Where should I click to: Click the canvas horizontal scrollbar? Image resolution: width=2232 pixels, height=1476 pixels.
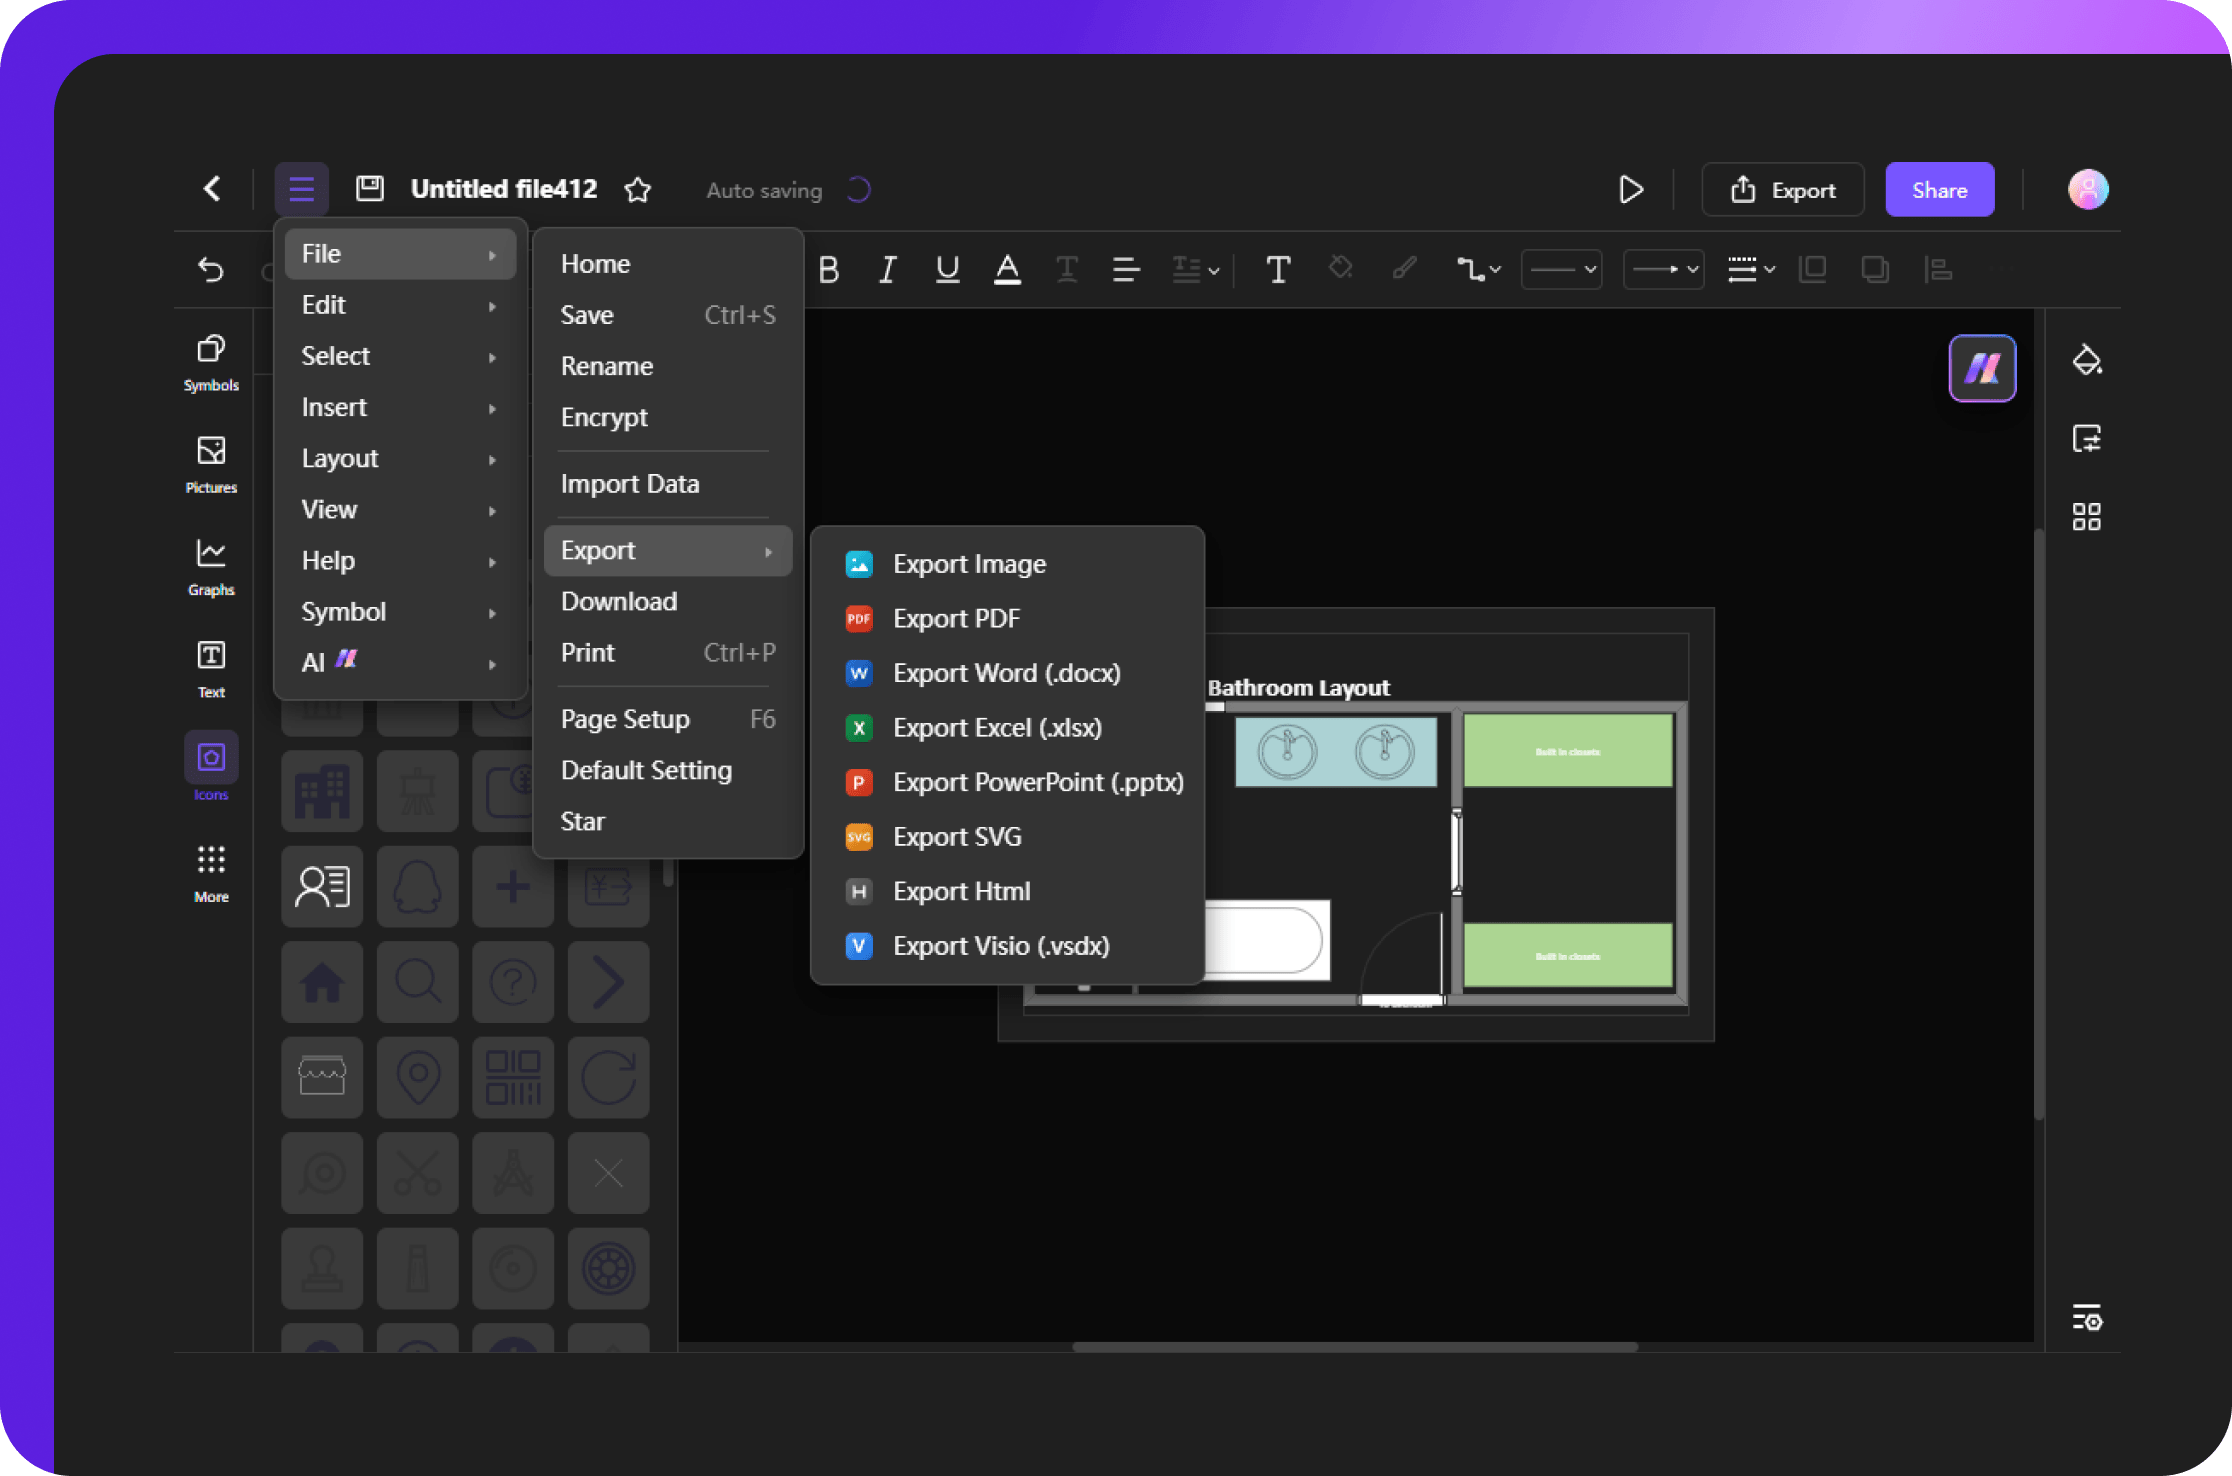tap(1355, 1347)
